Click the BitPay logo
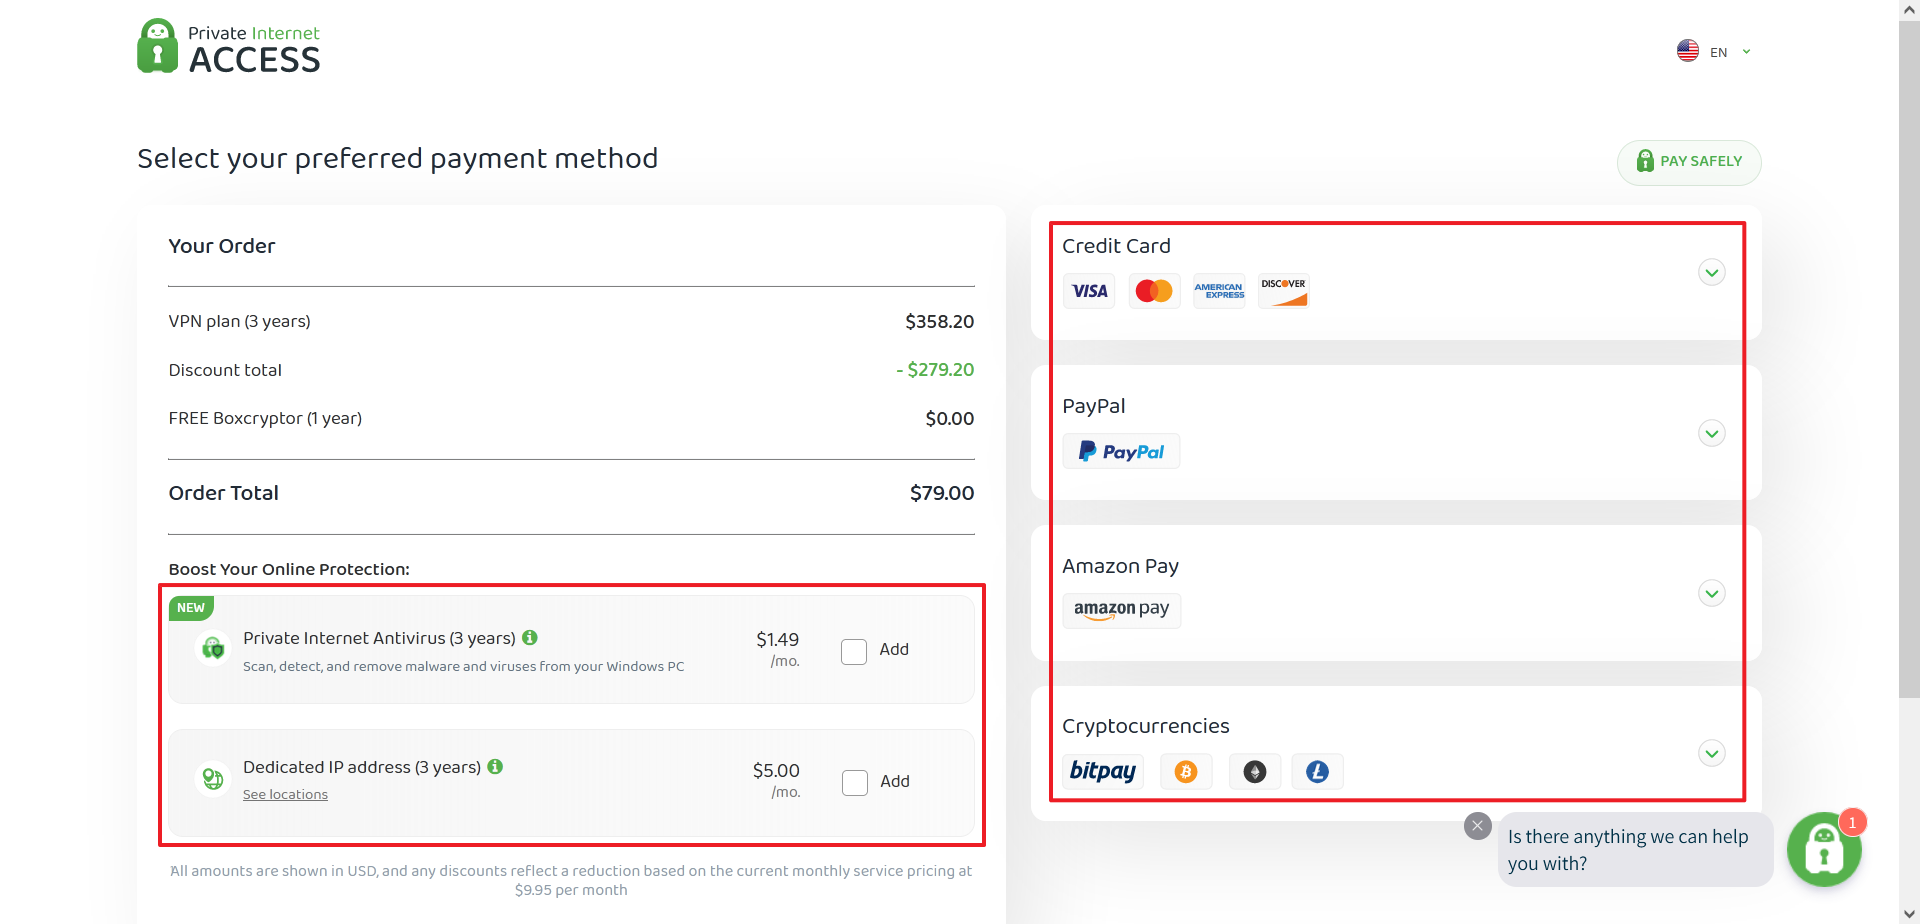 (x=1103, y=771)
